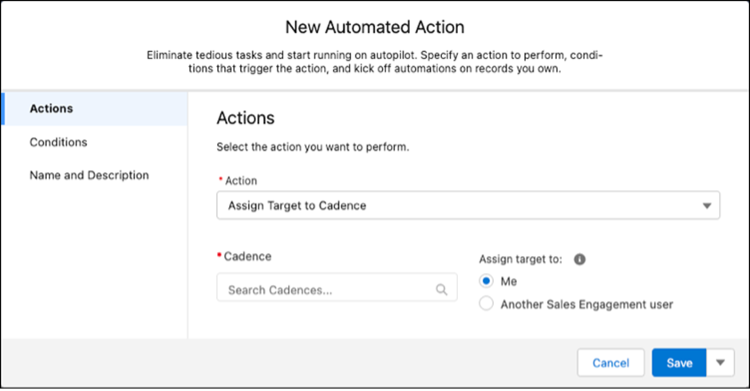The height and width of the screenshot is (391, 750).
Task: Click the info icon beside Assign target to
Action: pyautogui.click(x=579, y=259)
